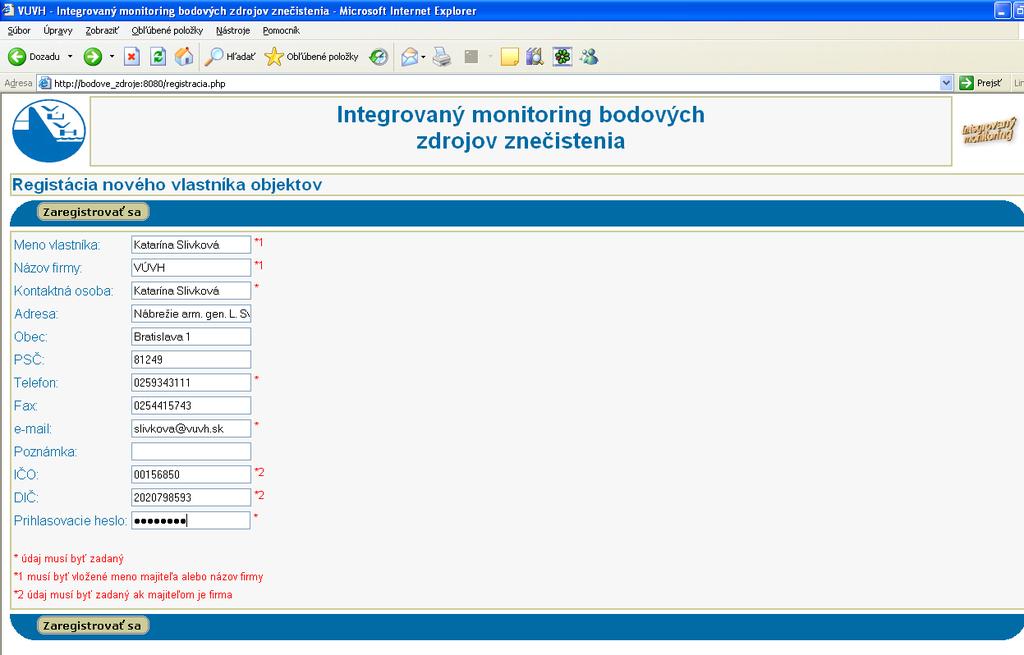Click the Adresa input field
This screenshot has width=1024, height=655.
[x=191, y=313]
